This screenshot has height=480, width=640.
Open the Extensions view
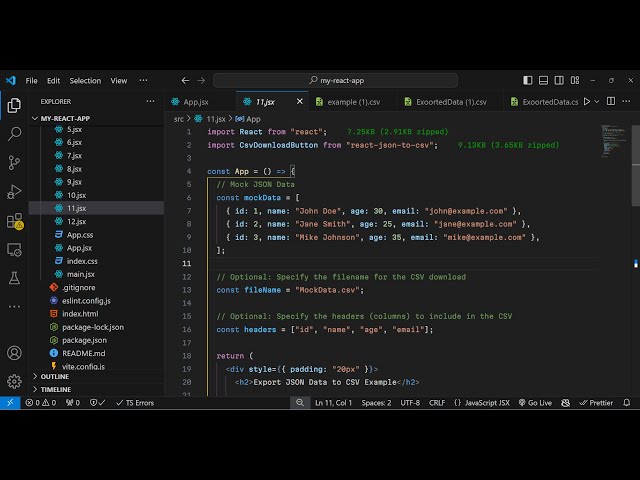click(x=14, y=221)
